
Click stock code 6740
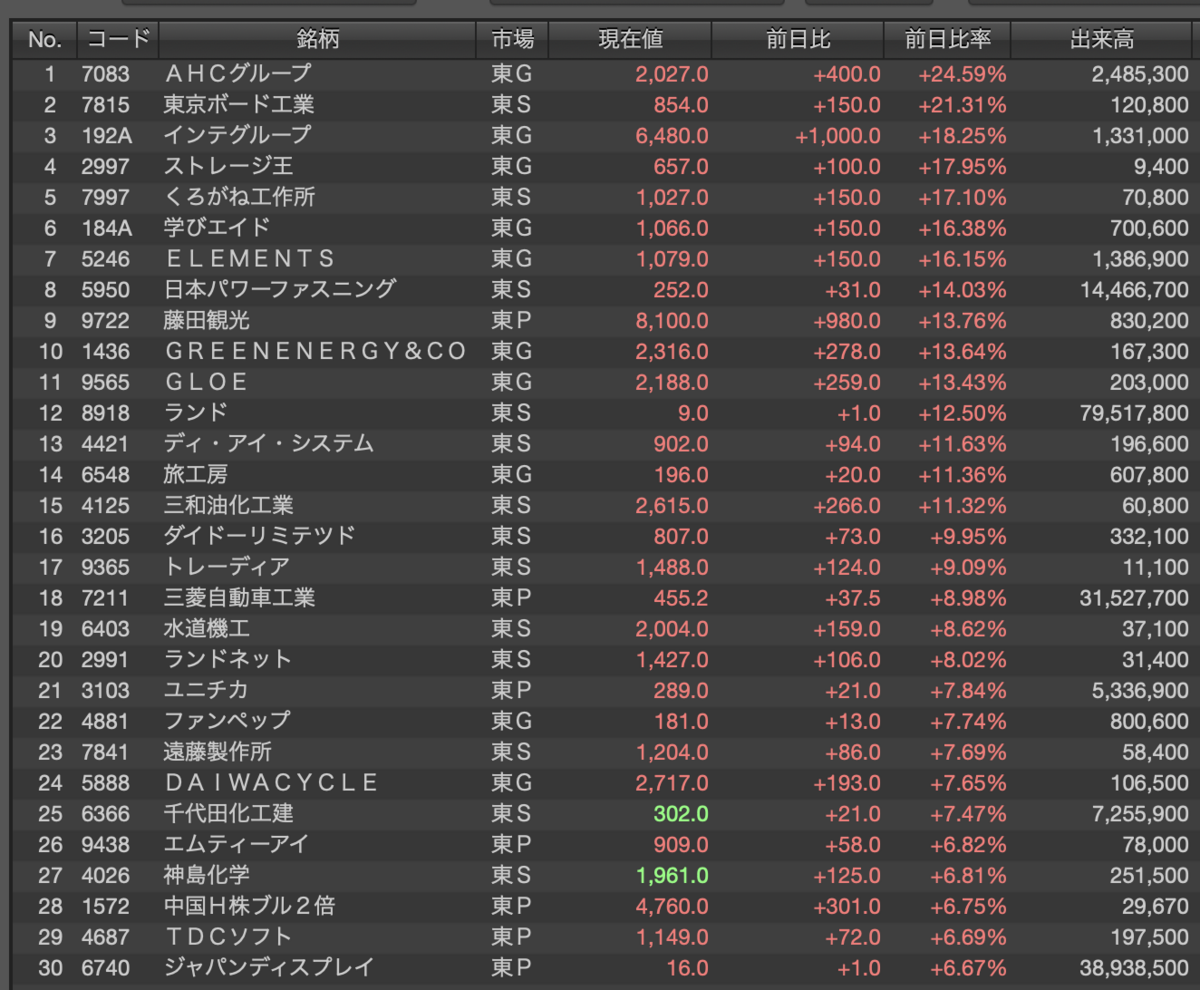106,968
